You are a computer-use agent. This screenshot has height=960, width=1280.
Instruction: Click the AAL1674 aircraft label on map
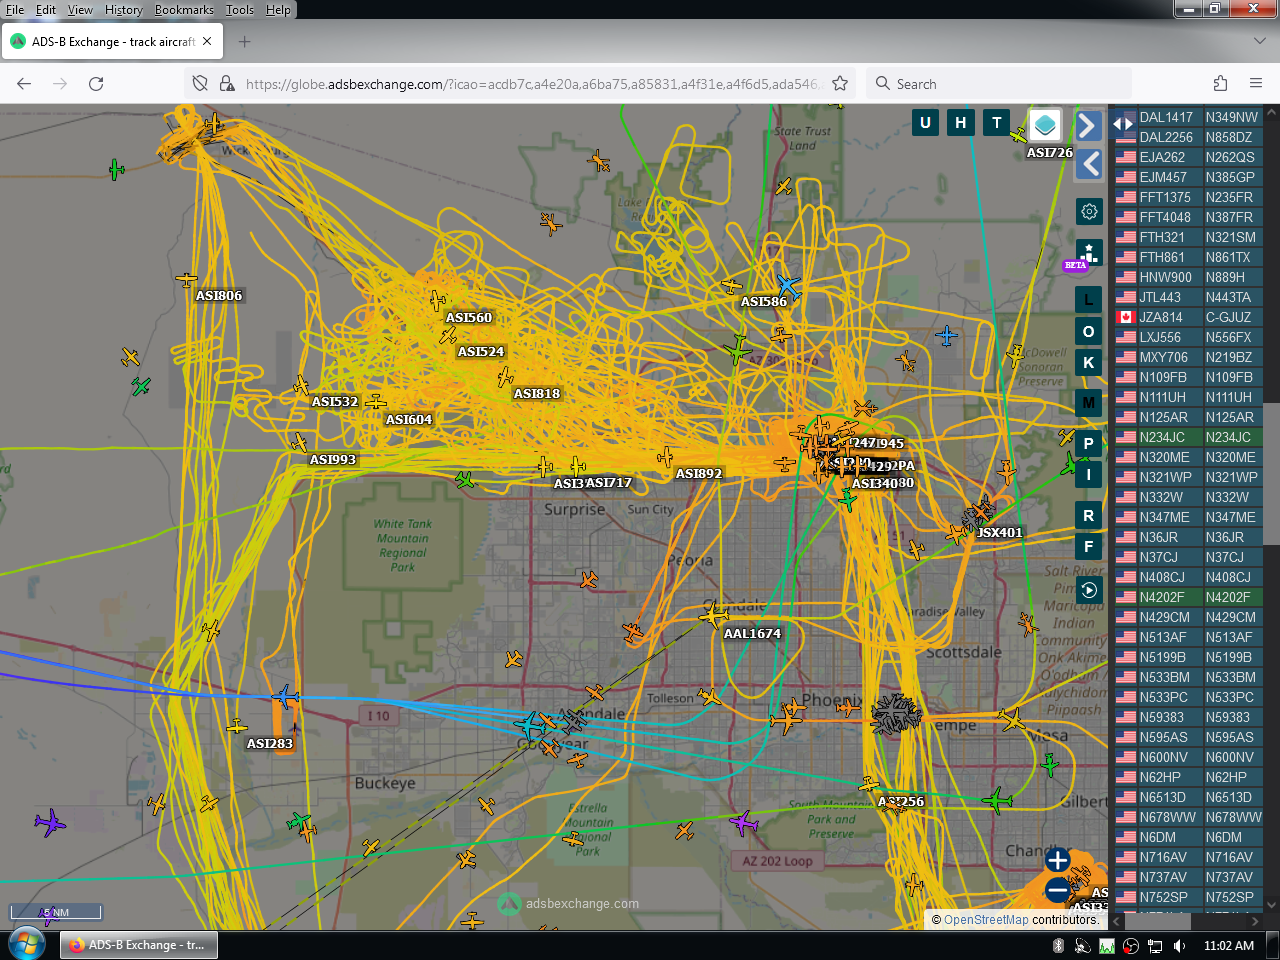coord(752,634)
